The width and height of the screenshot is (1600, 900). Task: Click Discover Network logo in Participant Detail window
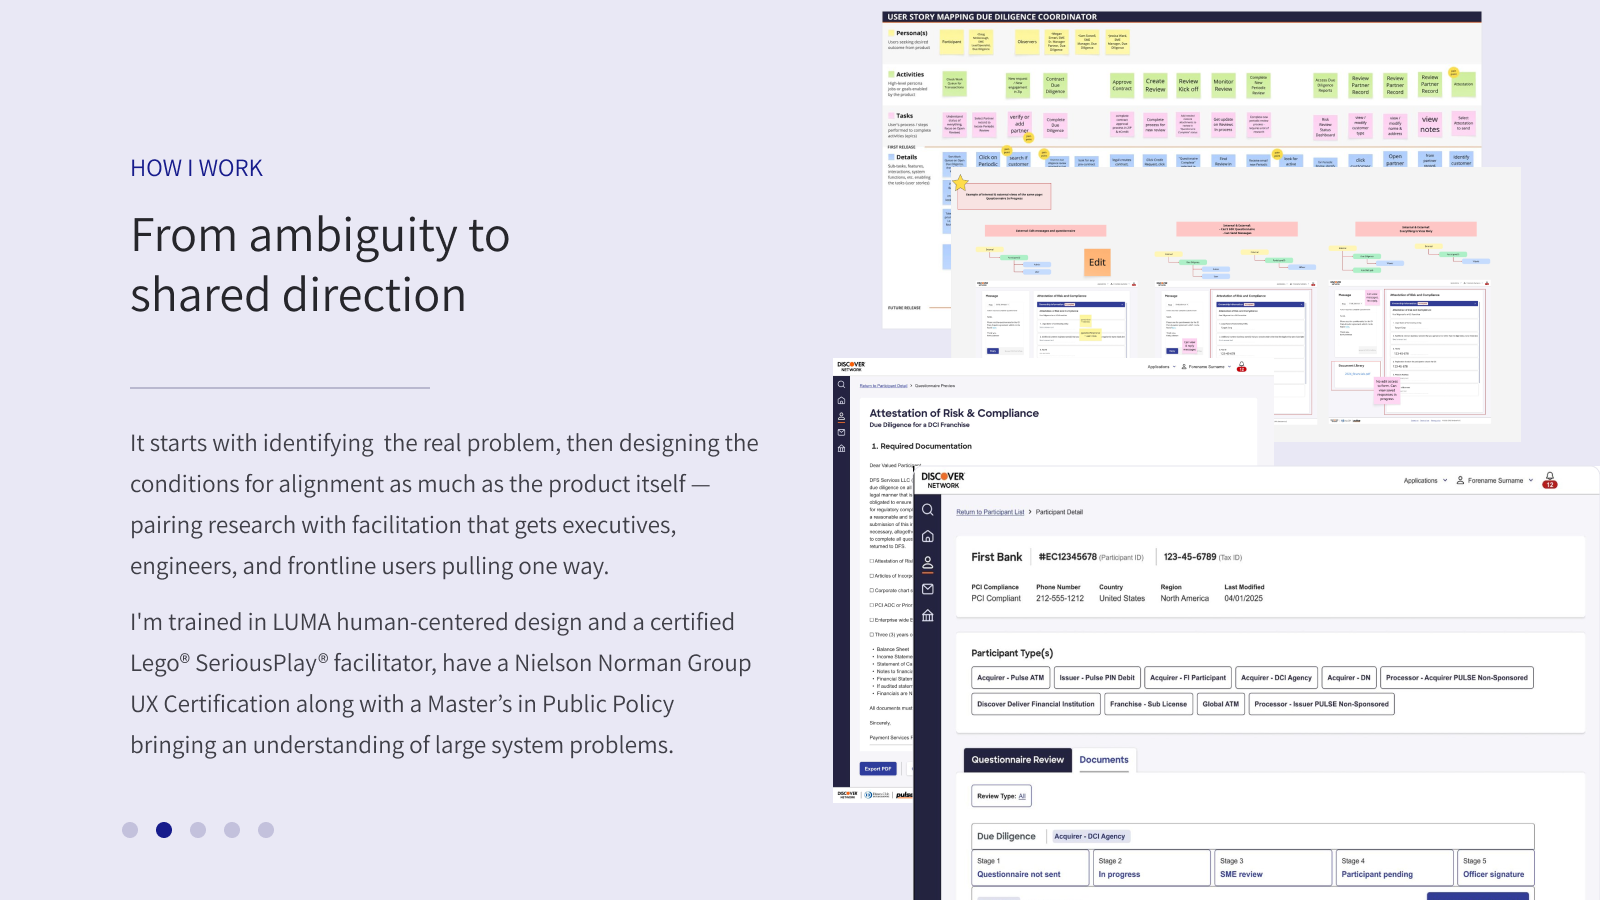pos(942,480)
